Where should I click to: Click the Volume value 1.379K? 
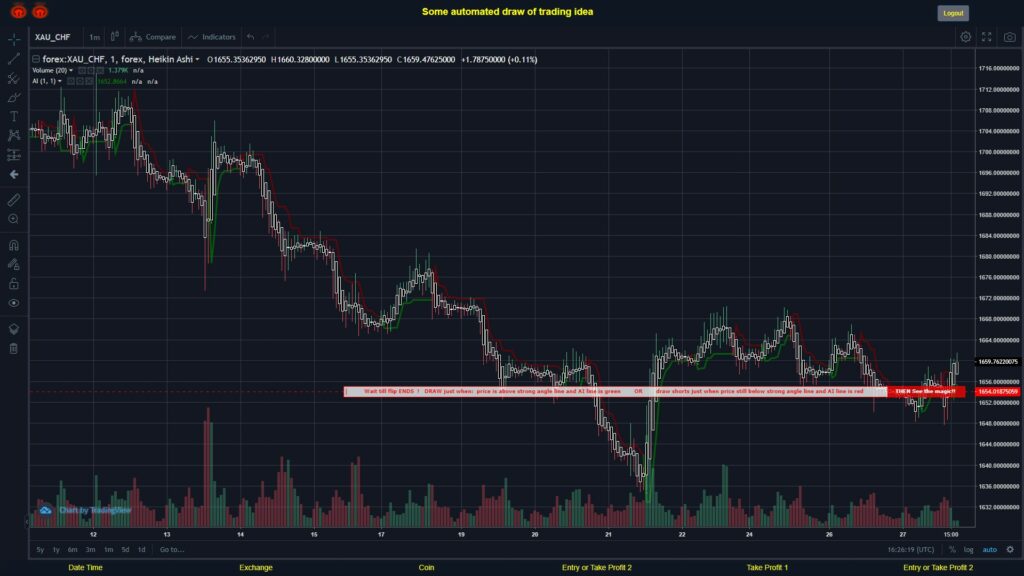pos(118,71)
